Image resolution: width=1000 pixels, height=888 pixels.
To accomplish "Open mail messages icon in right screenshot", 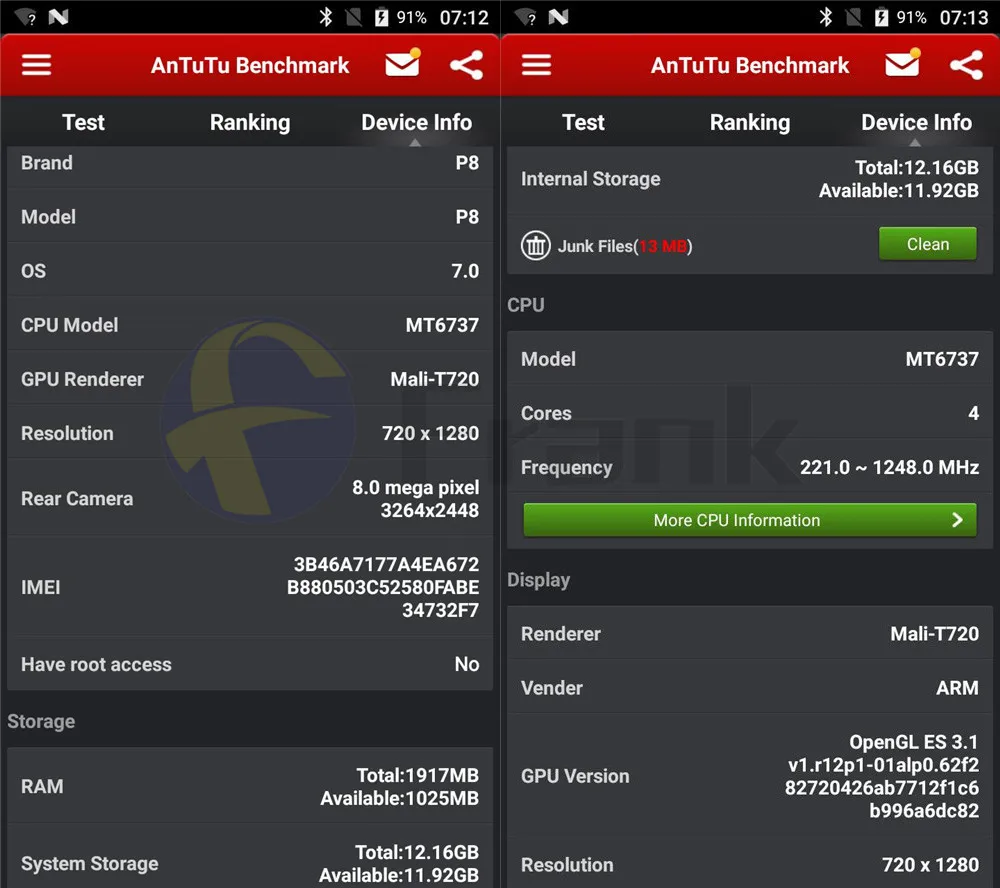I will (903, 63).
